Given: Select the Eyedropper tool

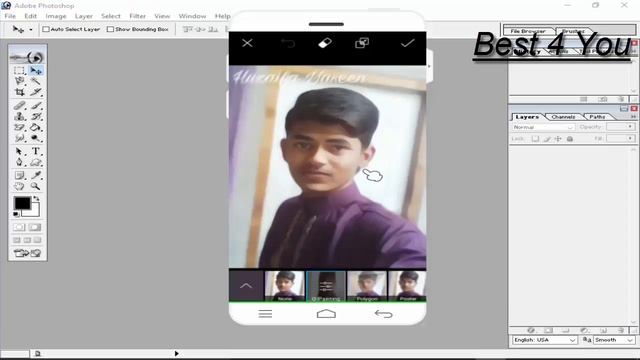Looking at the screenshot, I should [x=36, y=175].
